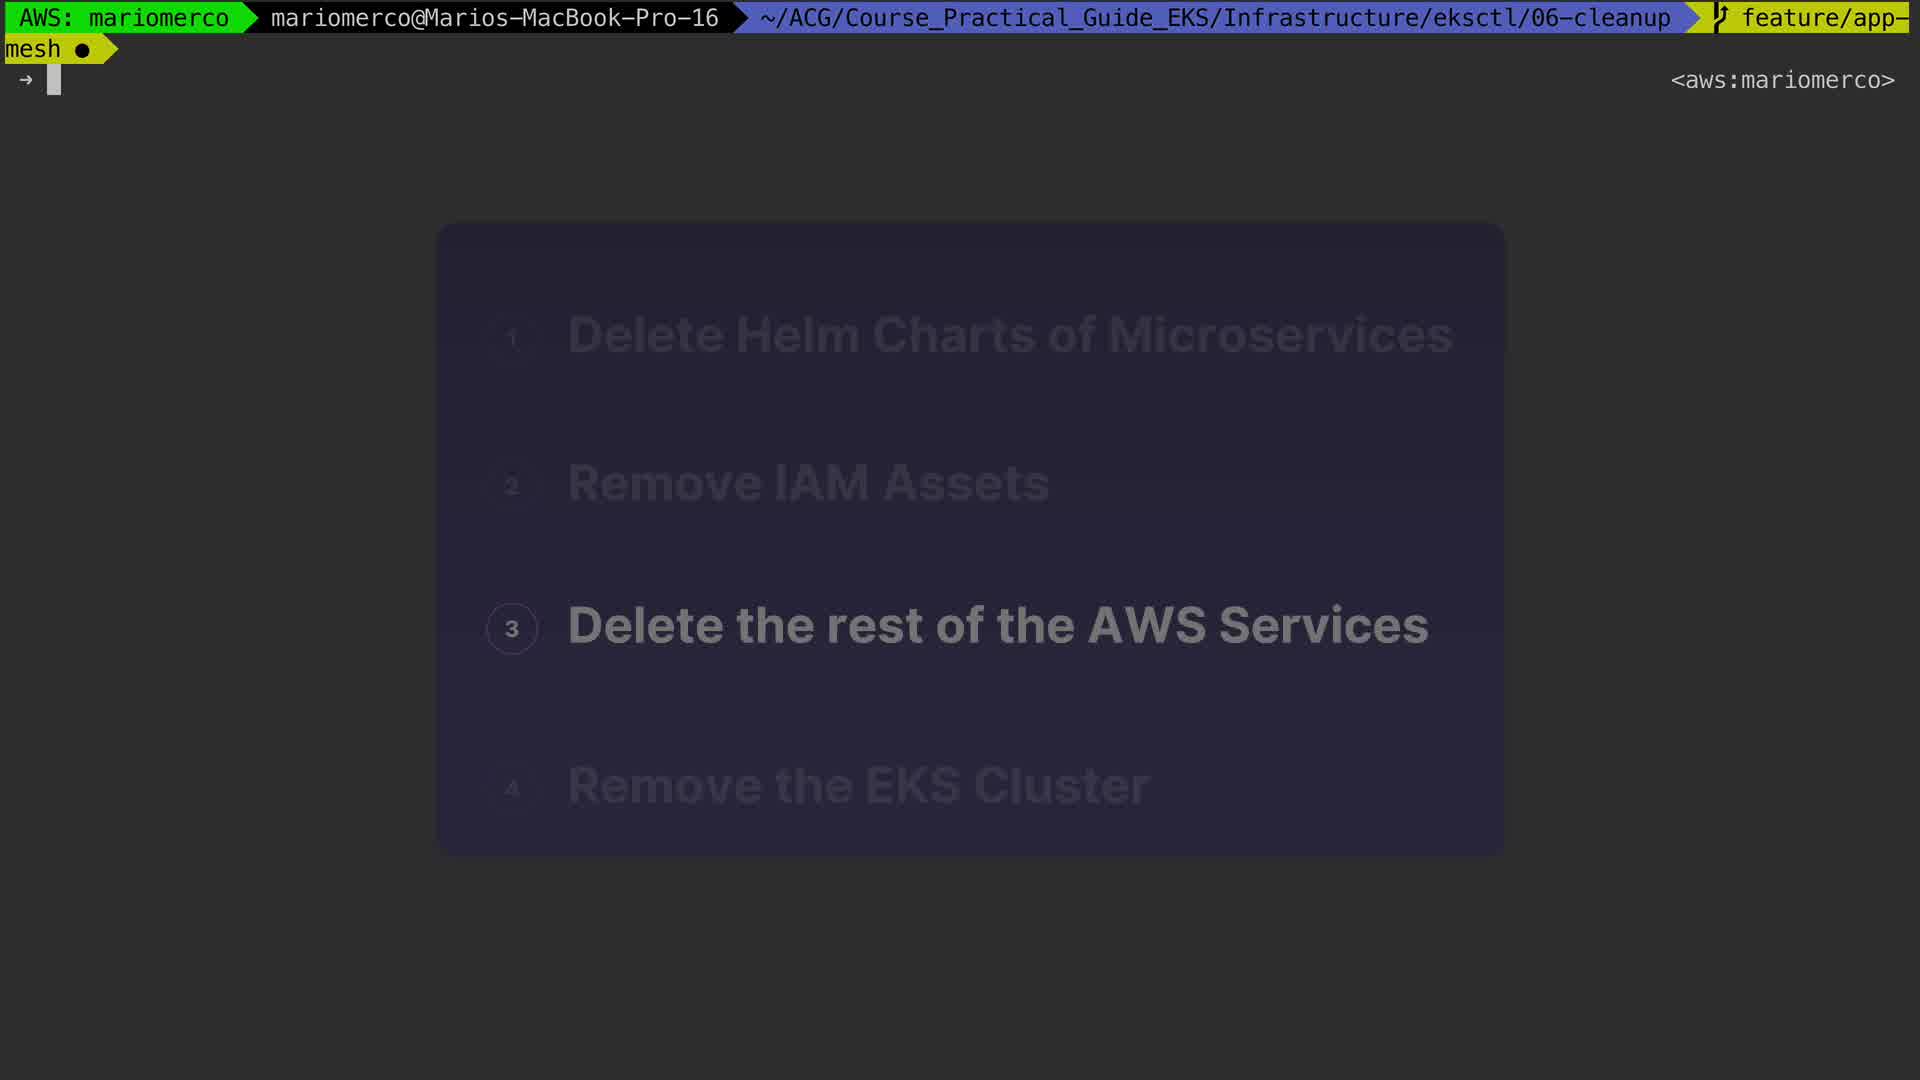1920x1080 pixels.
Task: Click the step 1 number circle
Action: click(x=512, y=338)
